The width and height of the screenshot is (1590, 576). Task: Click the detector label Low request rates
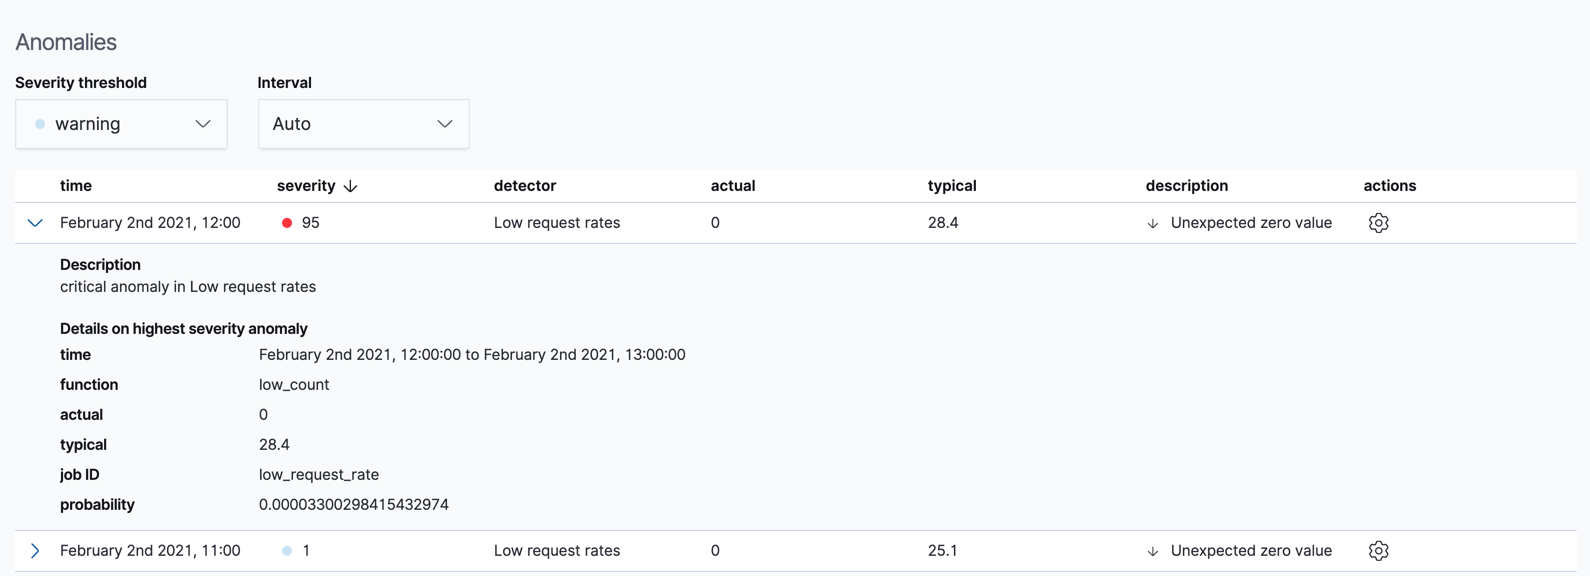pos(557,222)
